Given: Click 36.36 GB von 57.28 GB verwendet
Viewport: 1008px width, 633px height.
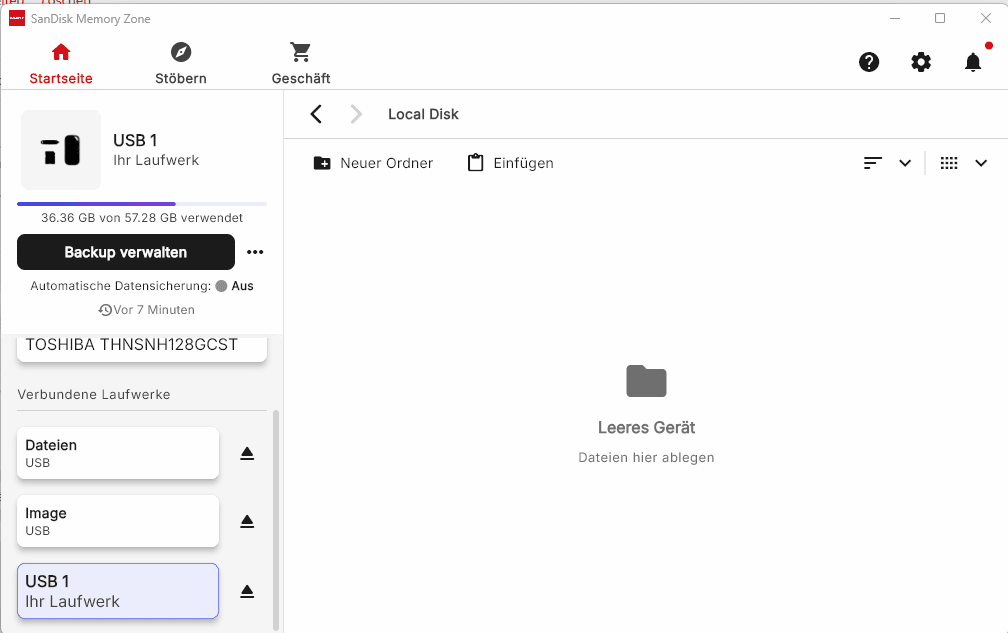Looking at the screenshot, I should (x=142, y=218).
